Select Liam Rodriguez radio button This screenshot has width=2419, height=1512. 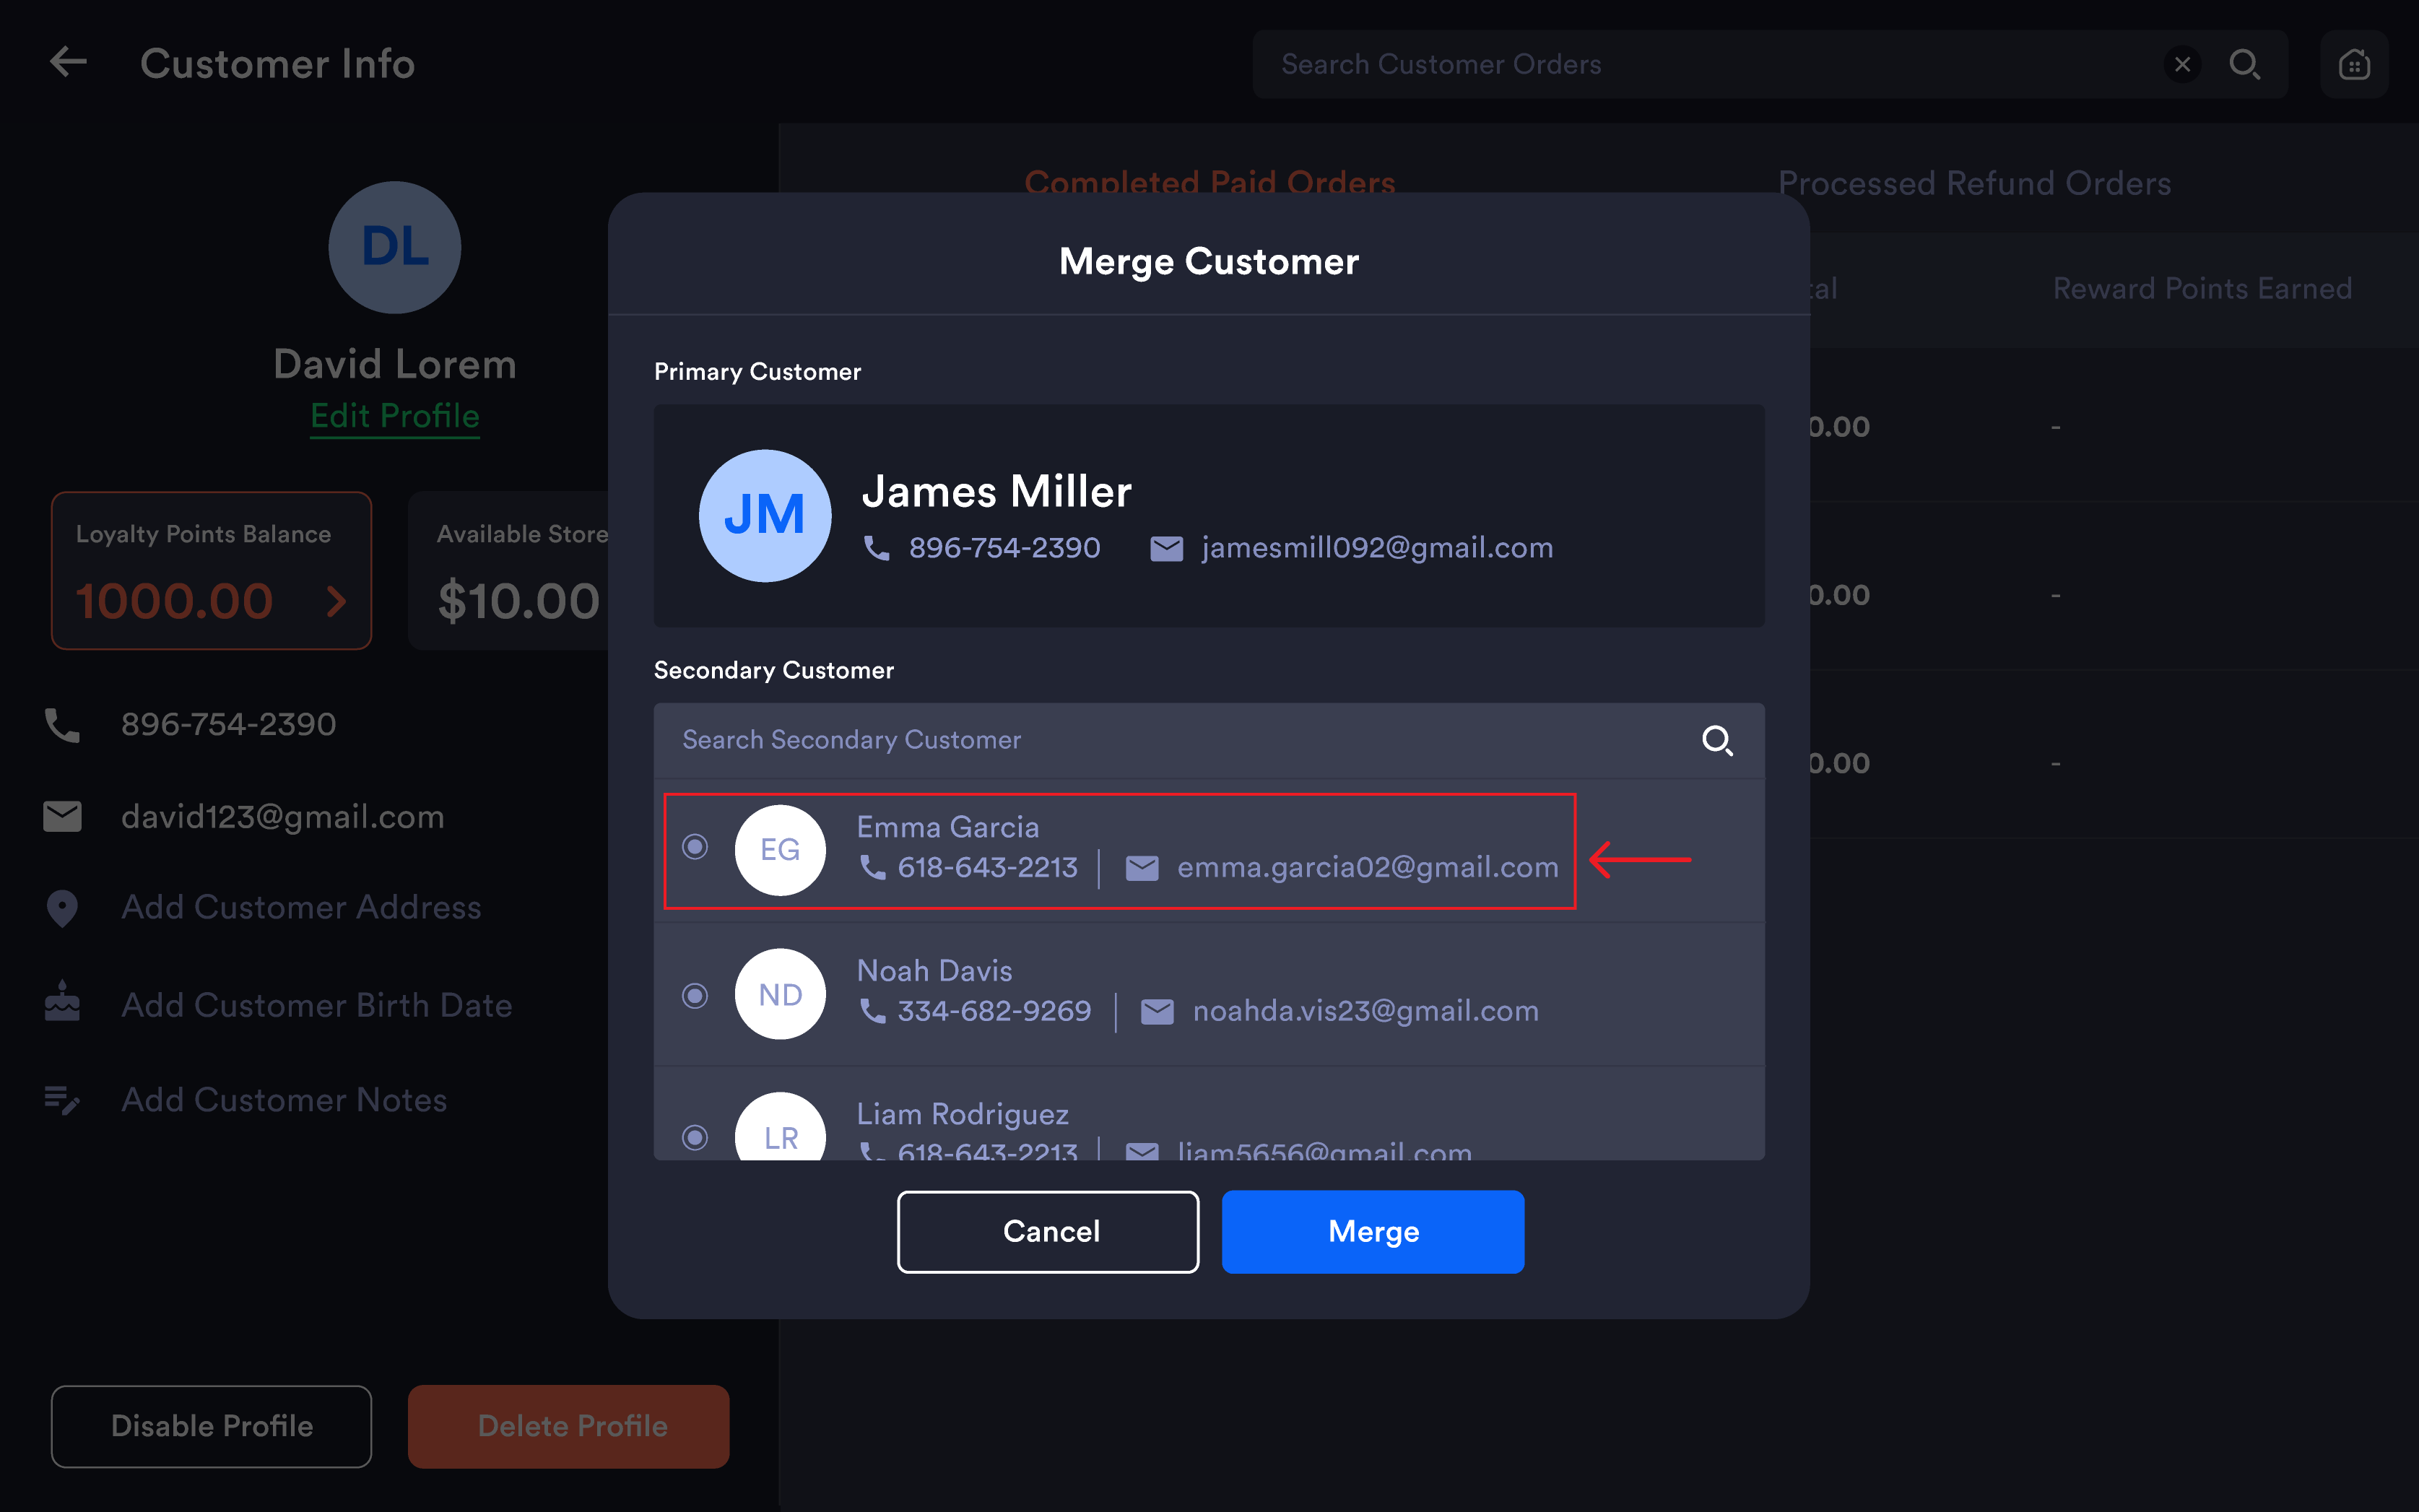click(x=695, y=1137)
